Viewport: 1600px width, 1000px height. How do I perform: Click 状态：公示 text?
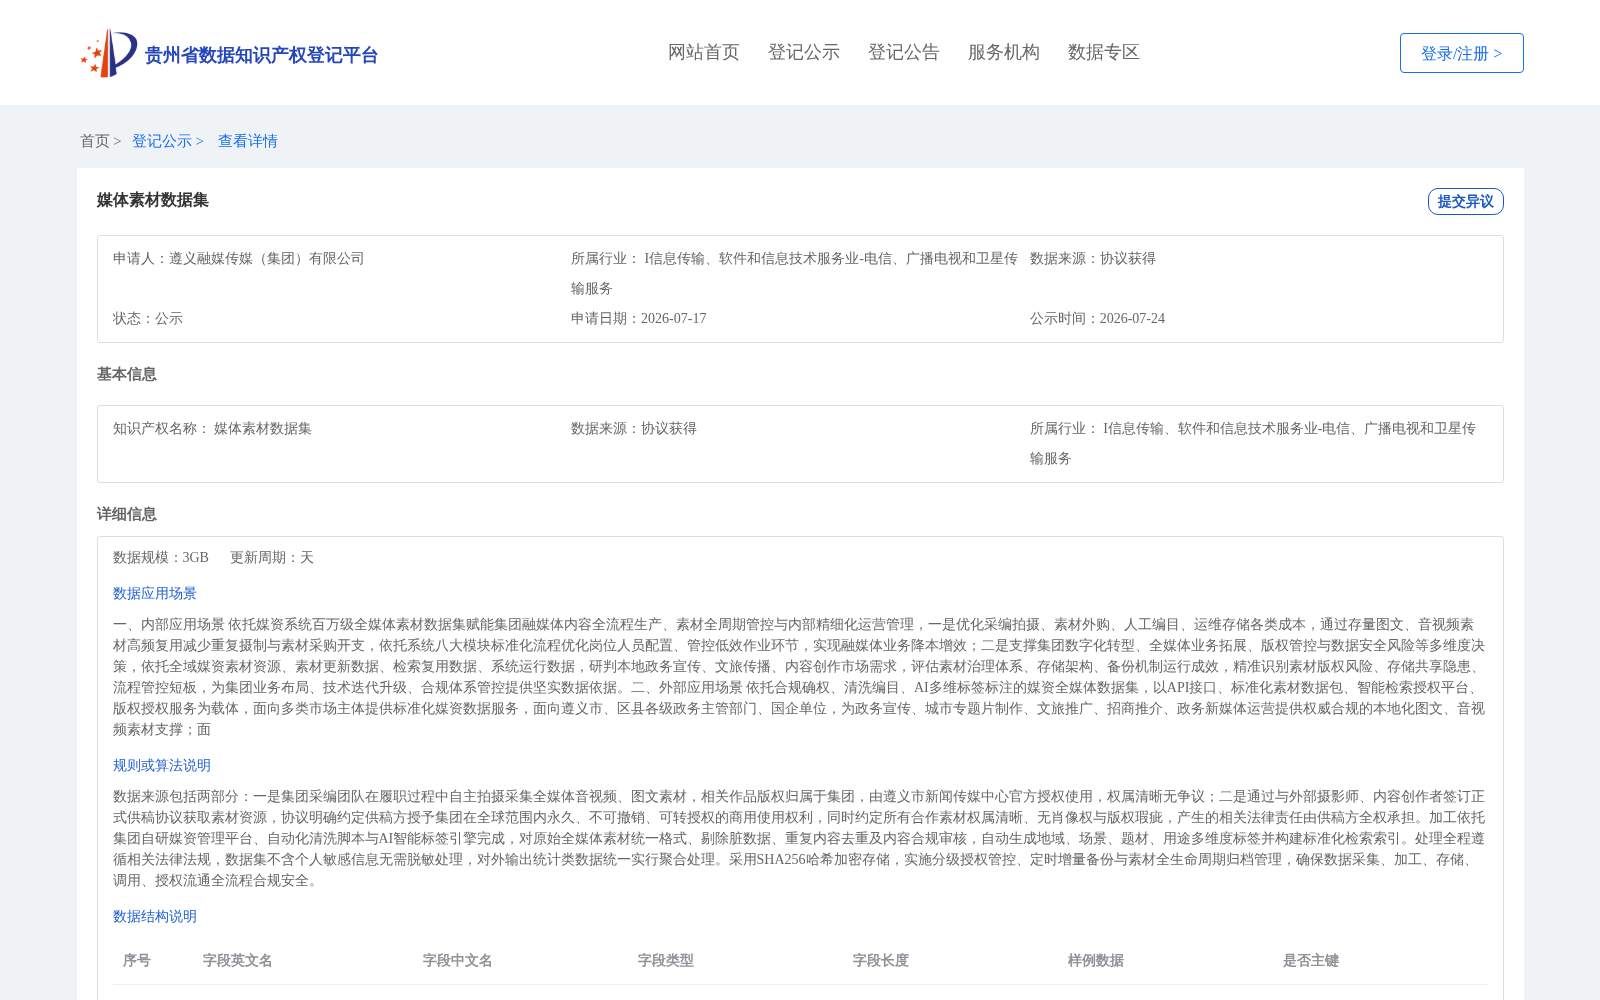click(148, 318)
